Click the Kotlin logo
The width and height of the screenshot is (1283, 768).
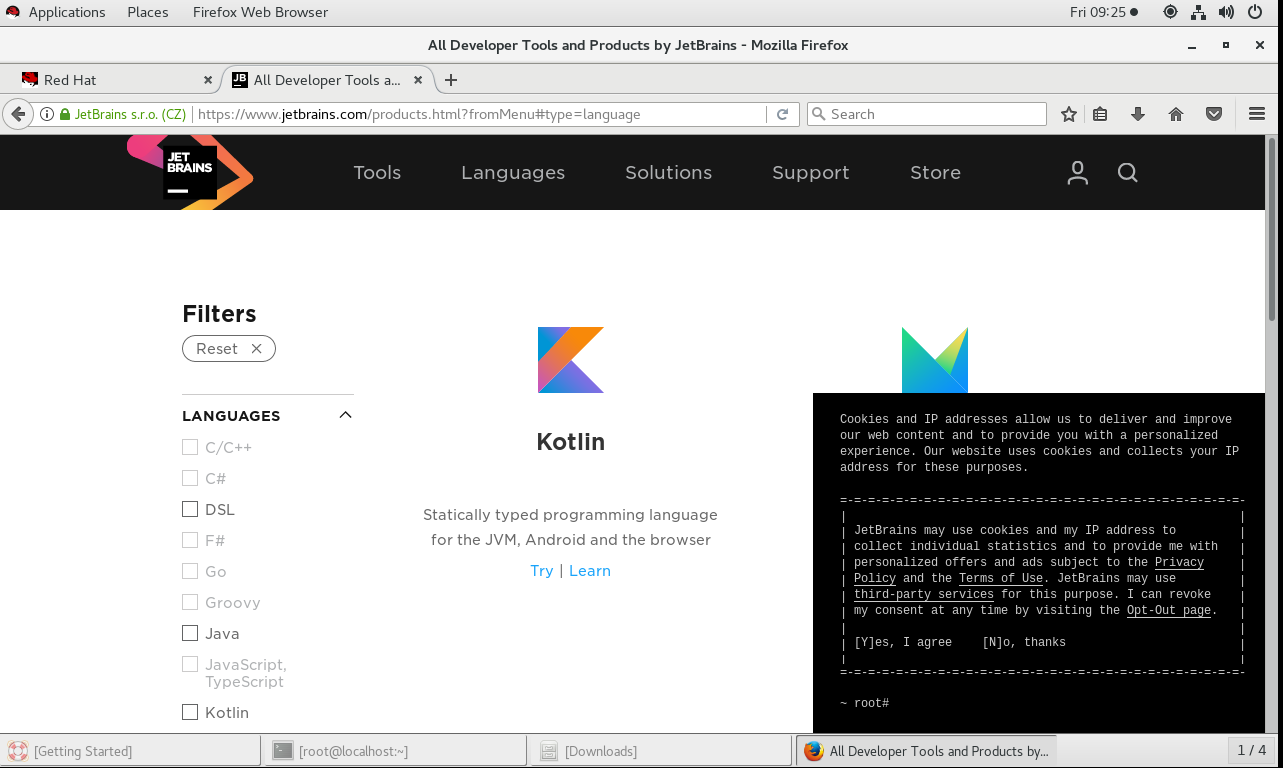coord(571,360)
